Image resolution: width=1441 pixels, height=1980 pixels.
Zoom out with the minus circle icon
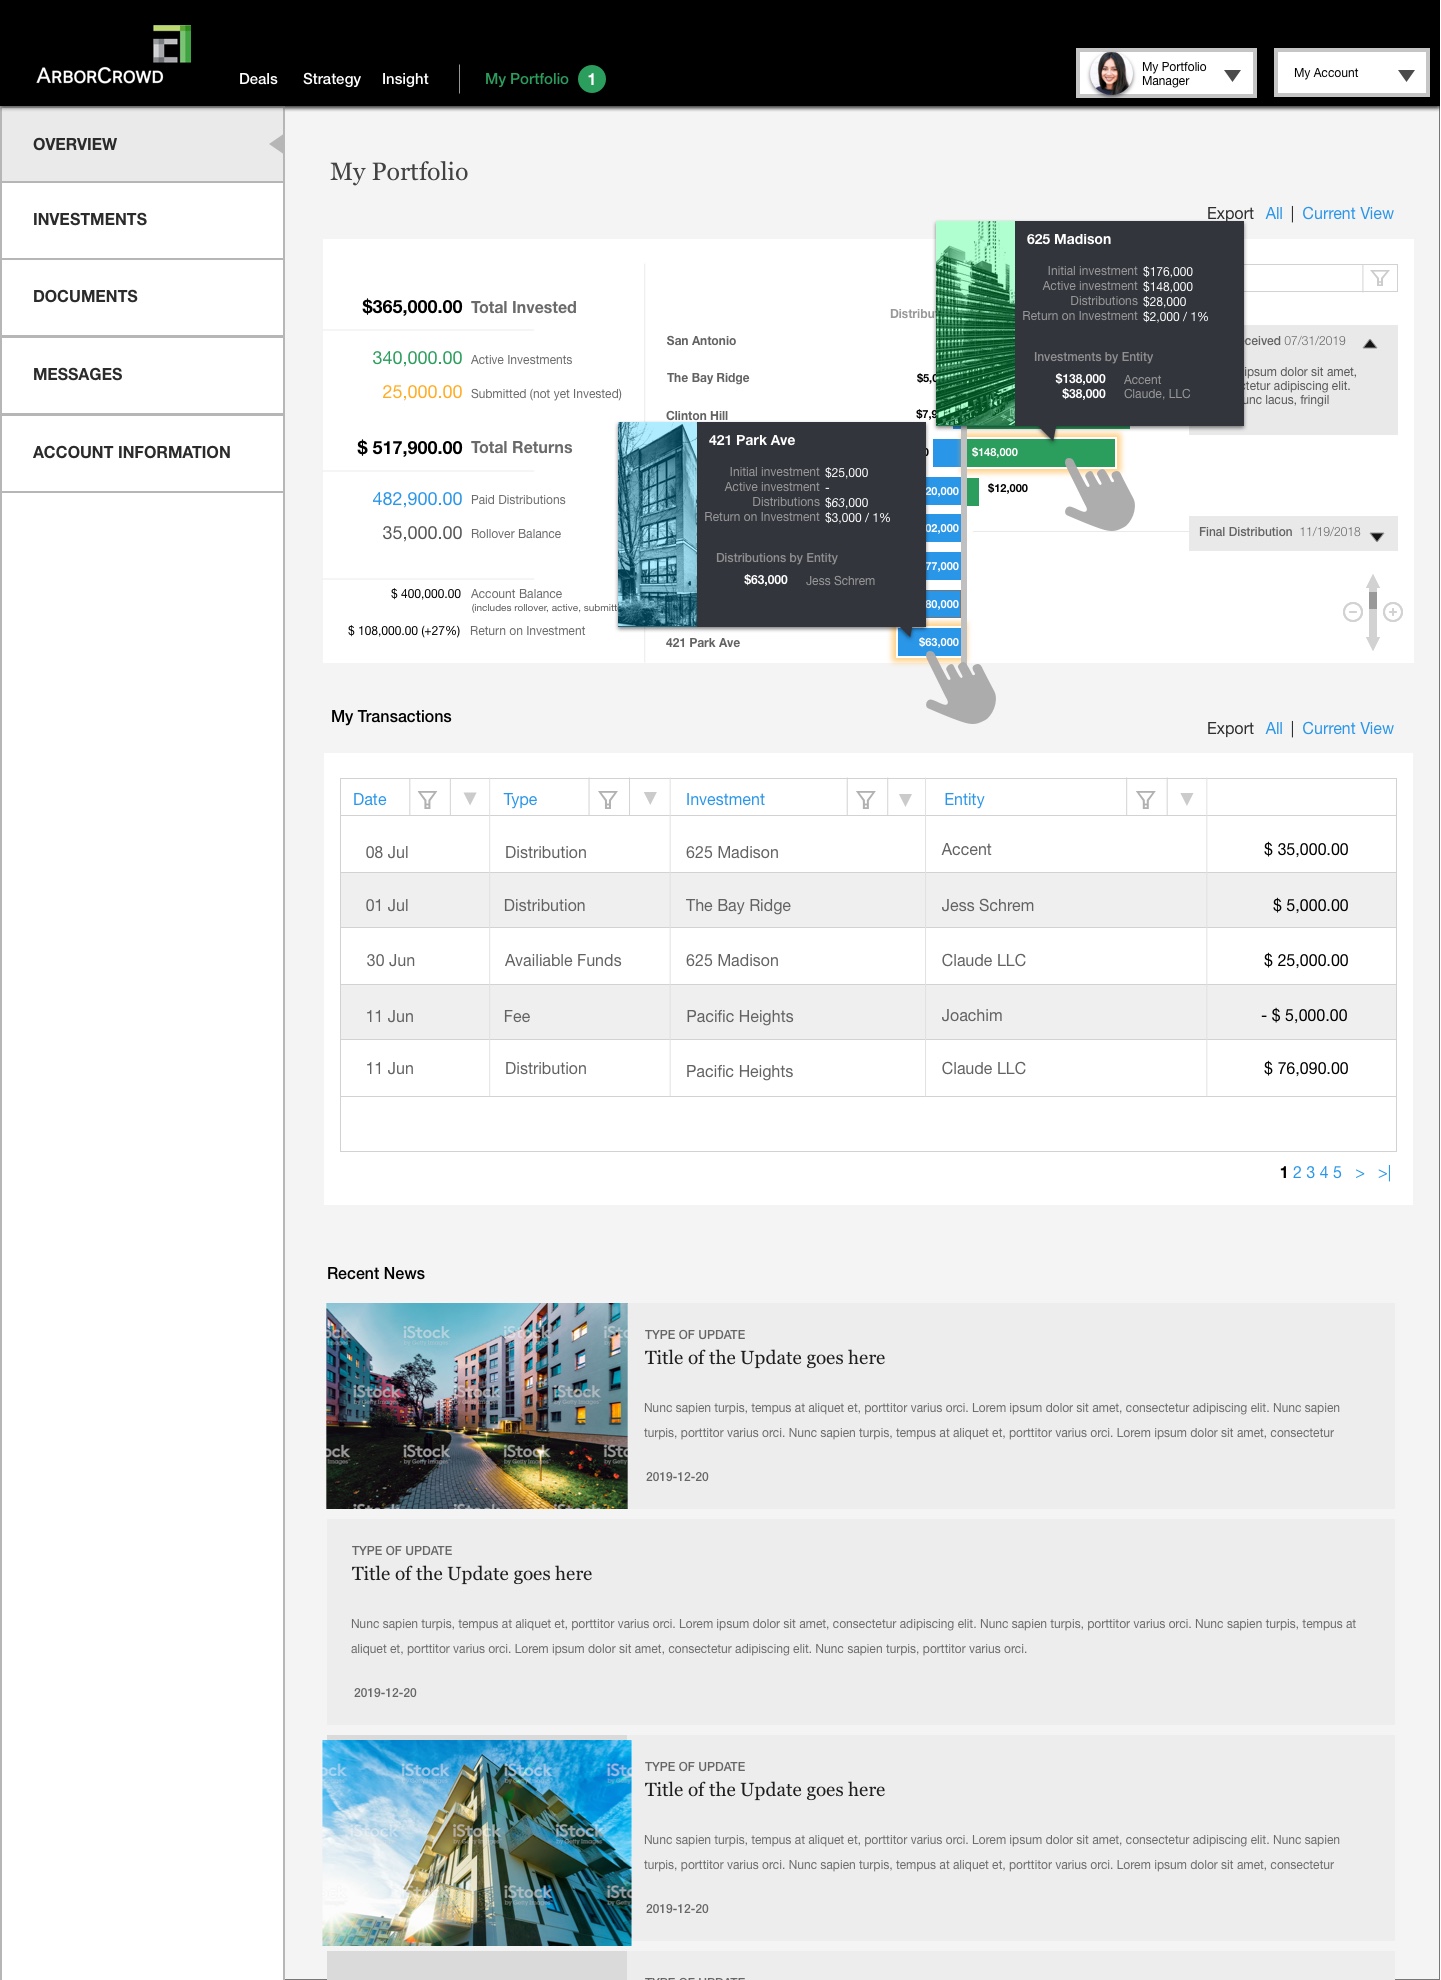1352,612
